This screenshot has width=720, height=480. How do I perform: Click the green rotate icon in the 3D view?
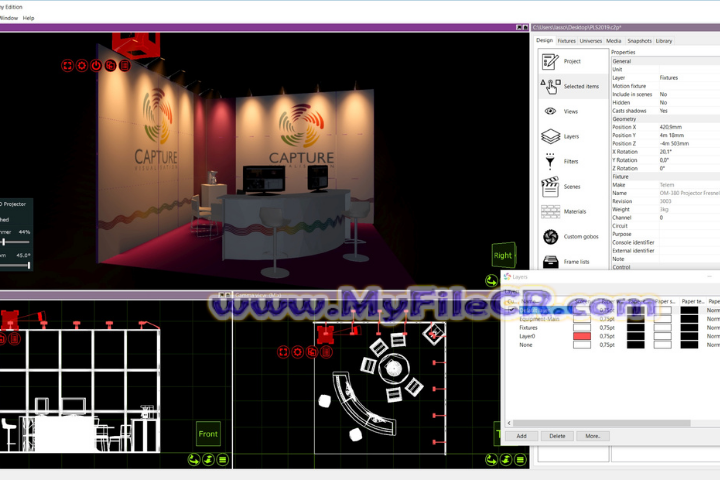[x=491, y=280]
